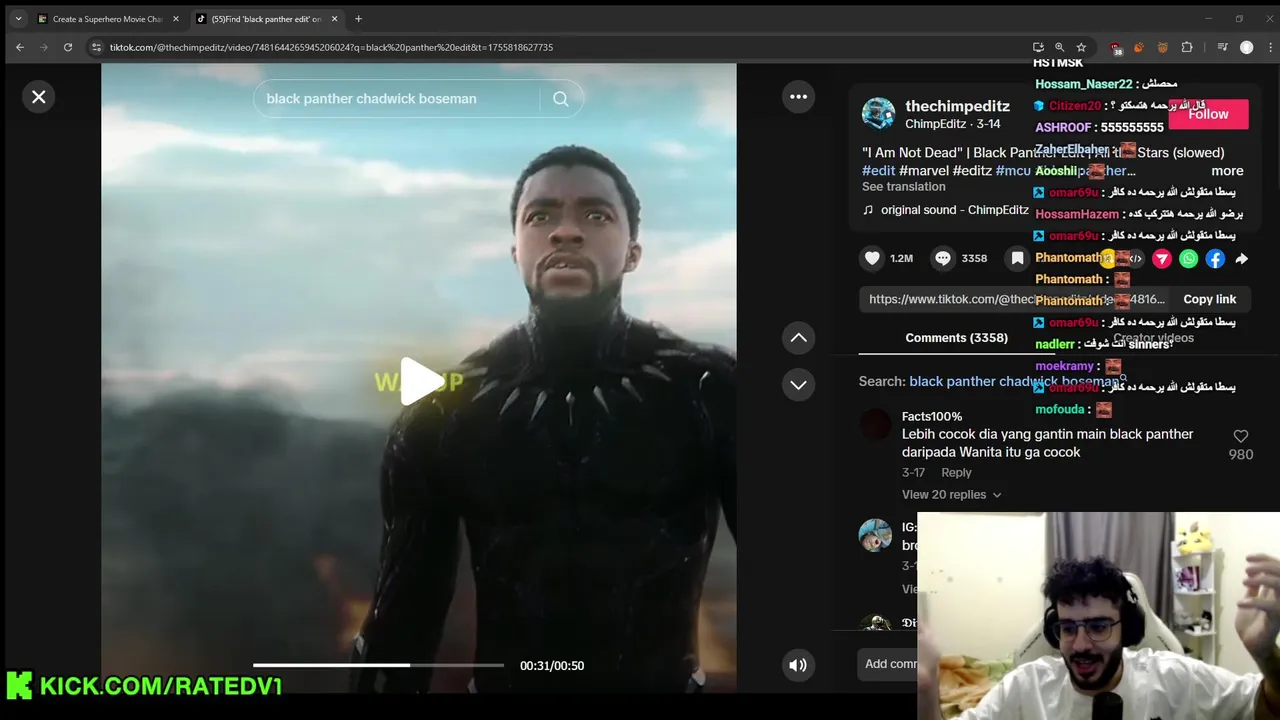The image size is (1280, 720).
Task: Go back in browser history
Action: coord(20,47)
